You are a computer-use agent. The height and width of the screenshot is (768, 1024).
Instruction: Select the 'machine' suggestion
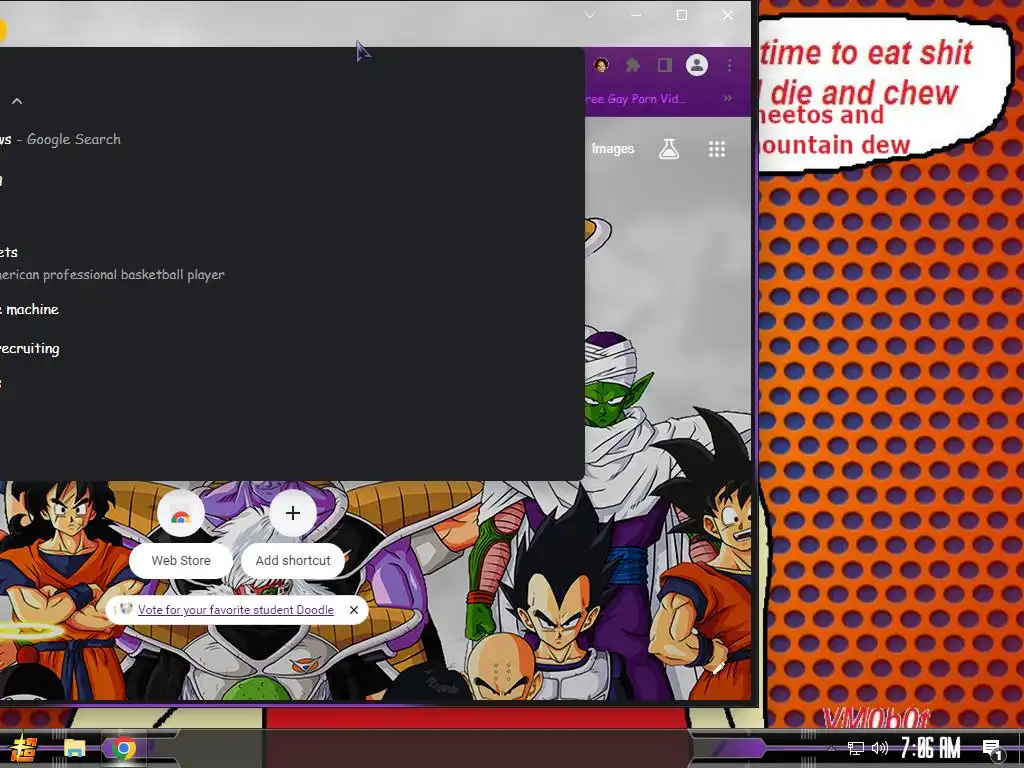tap(292, 310)
